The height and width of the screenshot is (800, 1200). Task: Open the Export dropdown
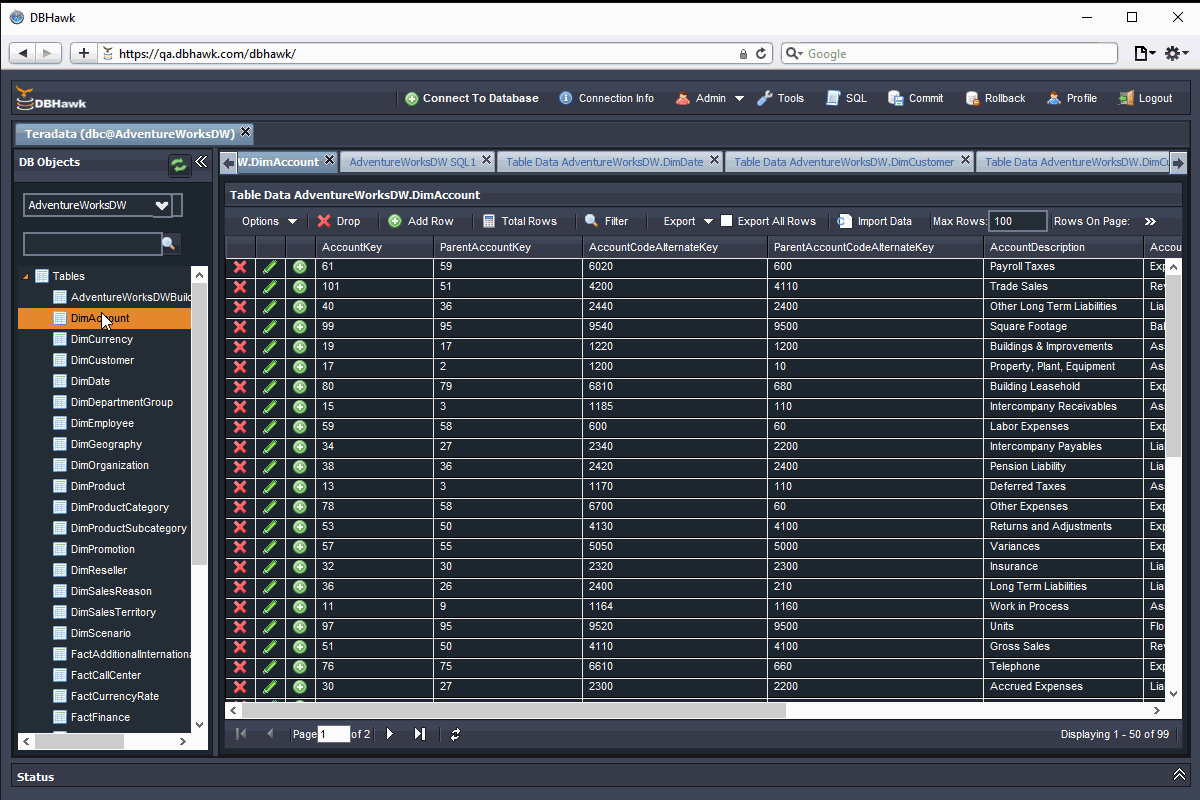point(688,221)
